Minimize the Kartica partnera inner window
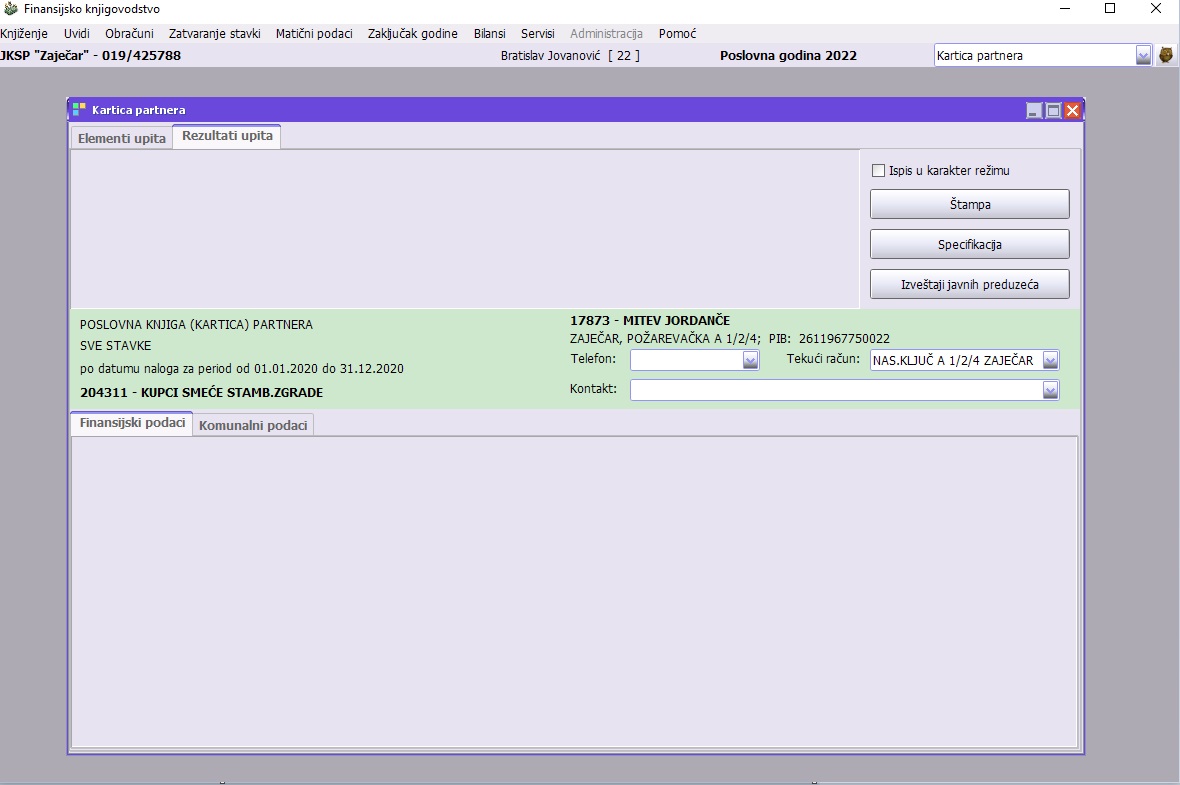1180x785 pixels. 1035,111
